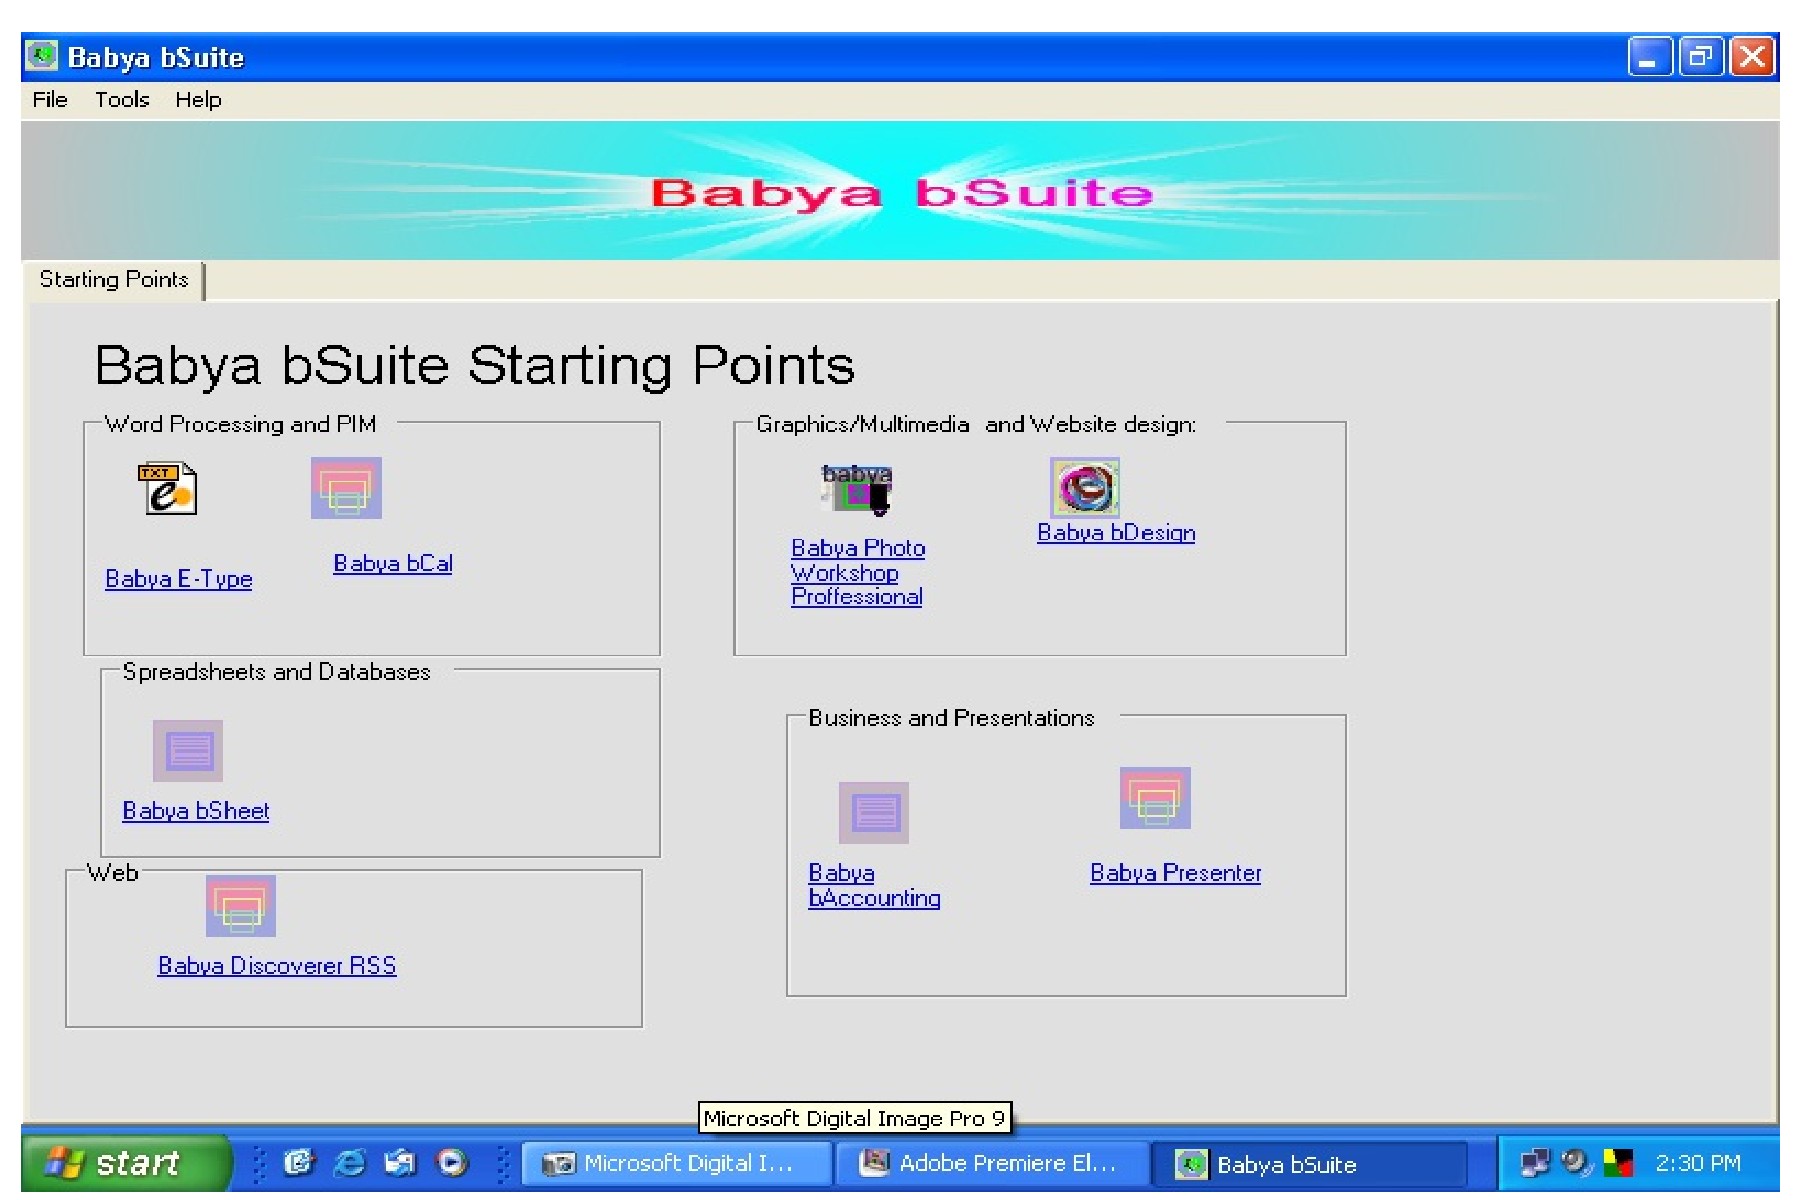This screenshot has height=1200, width=1800.
Task: Click the Babya bAccounting icon
Action: tap(874, 813)
